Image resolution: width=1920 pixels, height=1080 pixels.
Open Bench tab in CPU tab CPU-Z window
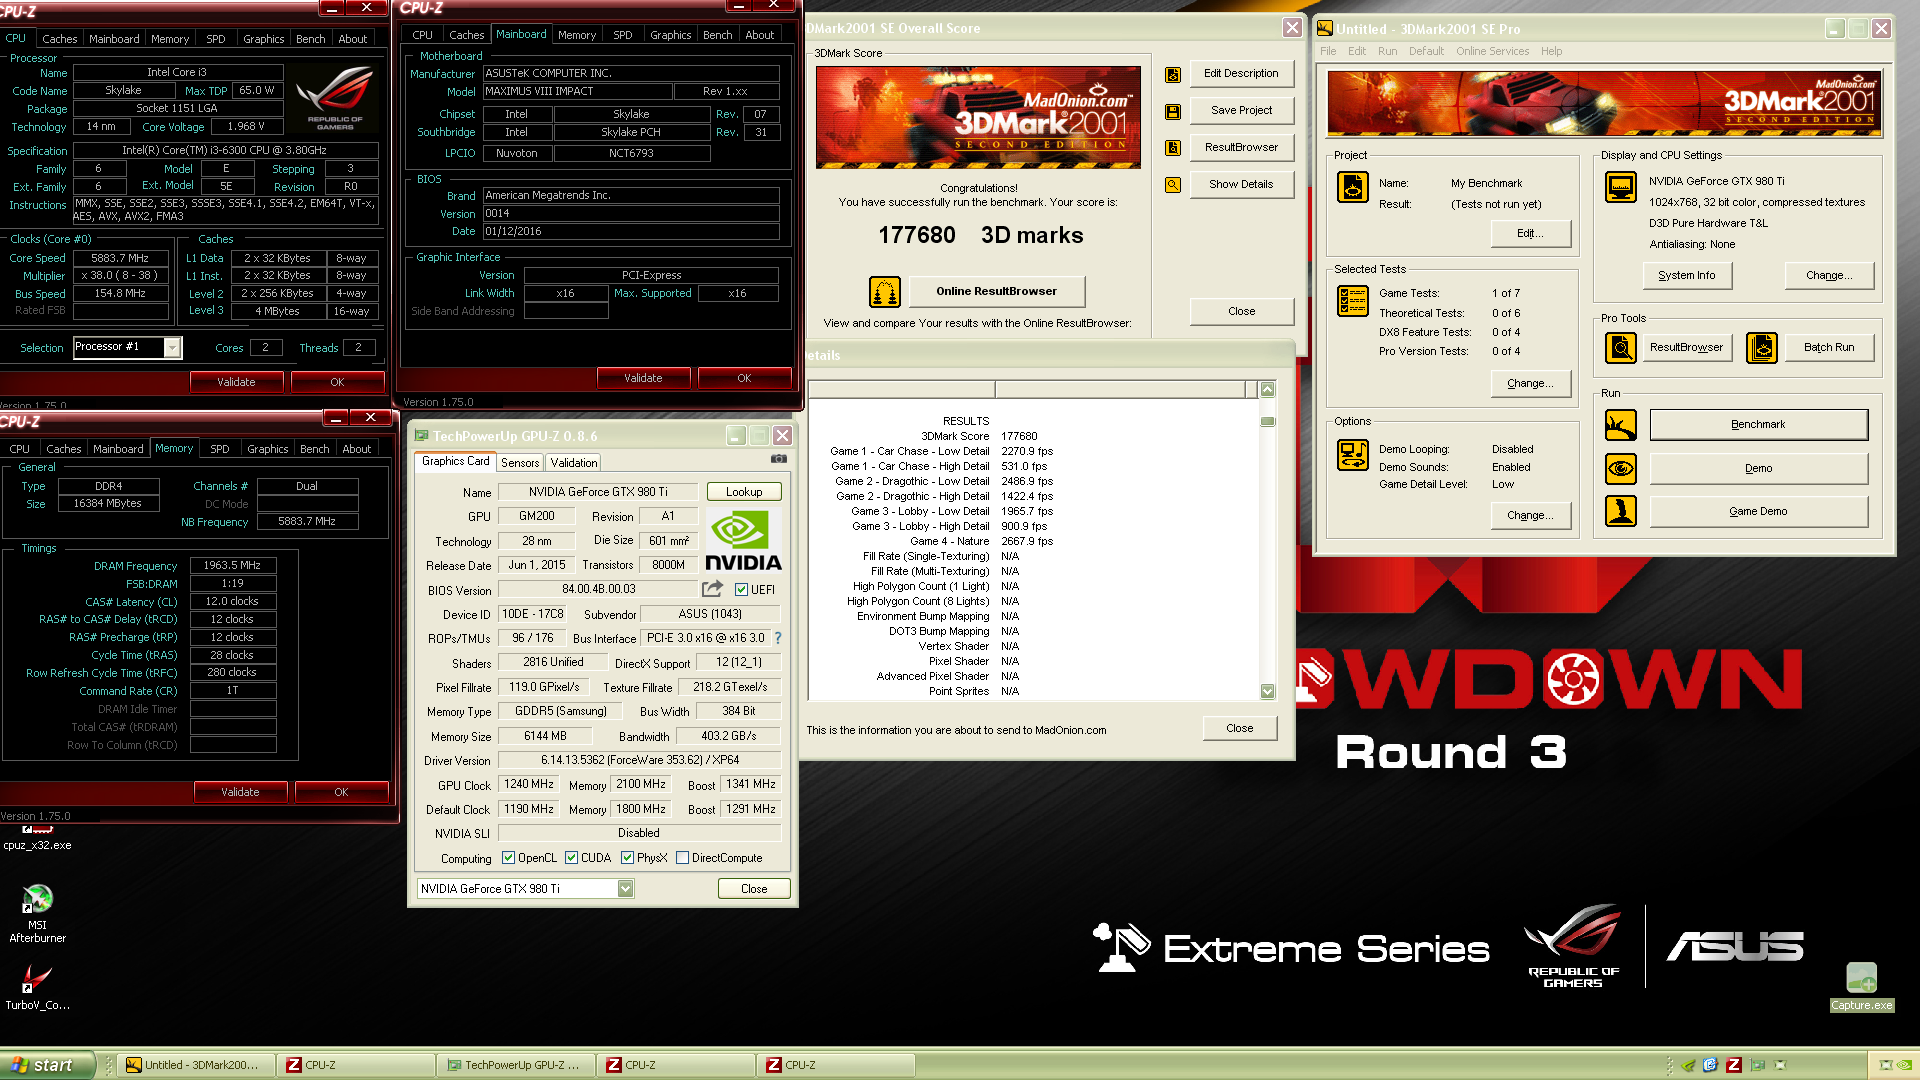click(311, 39)
